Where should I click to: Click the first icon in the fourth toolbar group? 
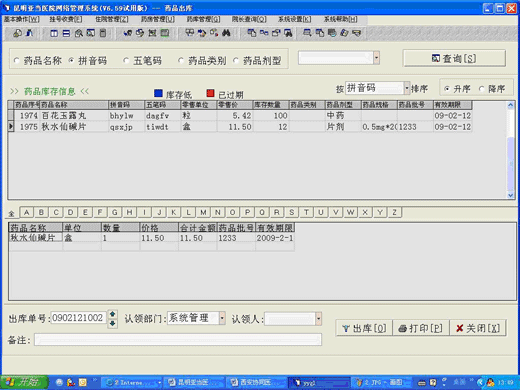point(189,33)
